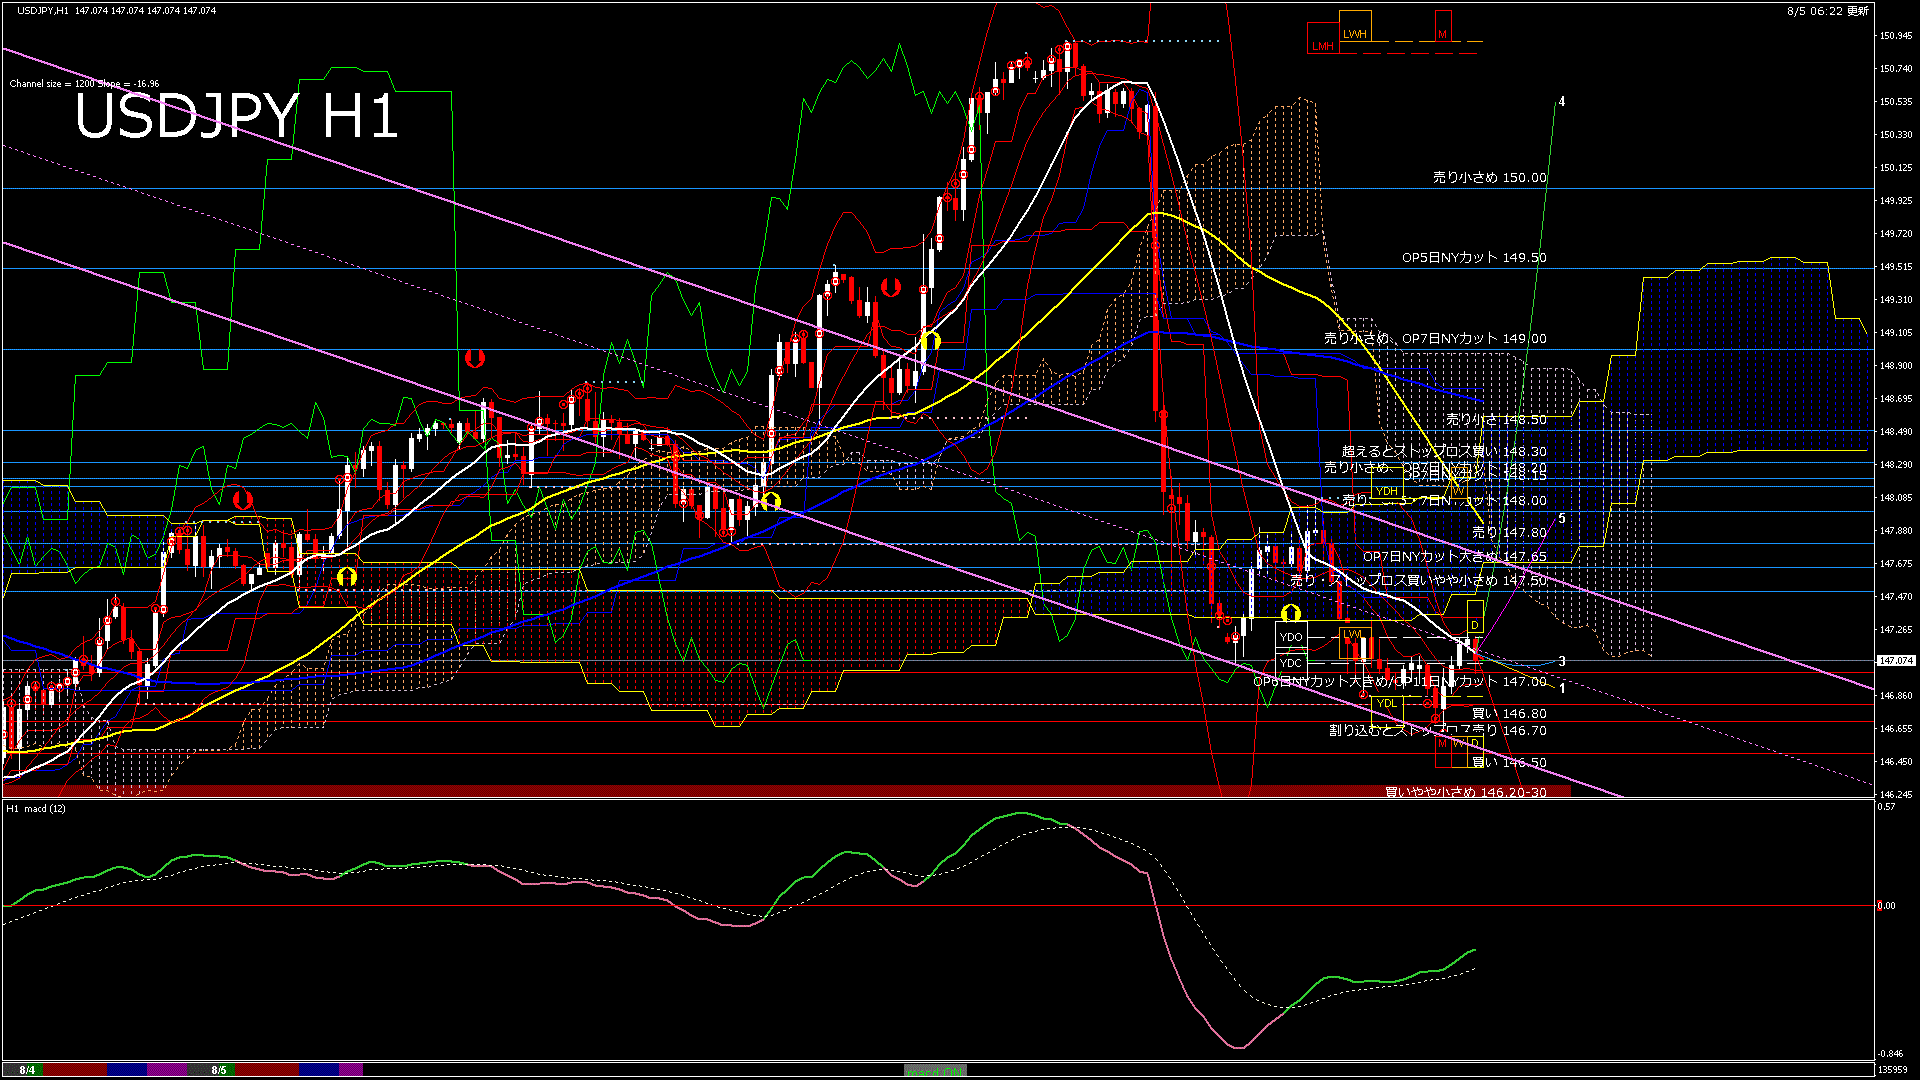Click the 'USDJPY,H1' OHLC header text
The height and width of the screenshot is (1080, 1920).
[x=116, y=10]
